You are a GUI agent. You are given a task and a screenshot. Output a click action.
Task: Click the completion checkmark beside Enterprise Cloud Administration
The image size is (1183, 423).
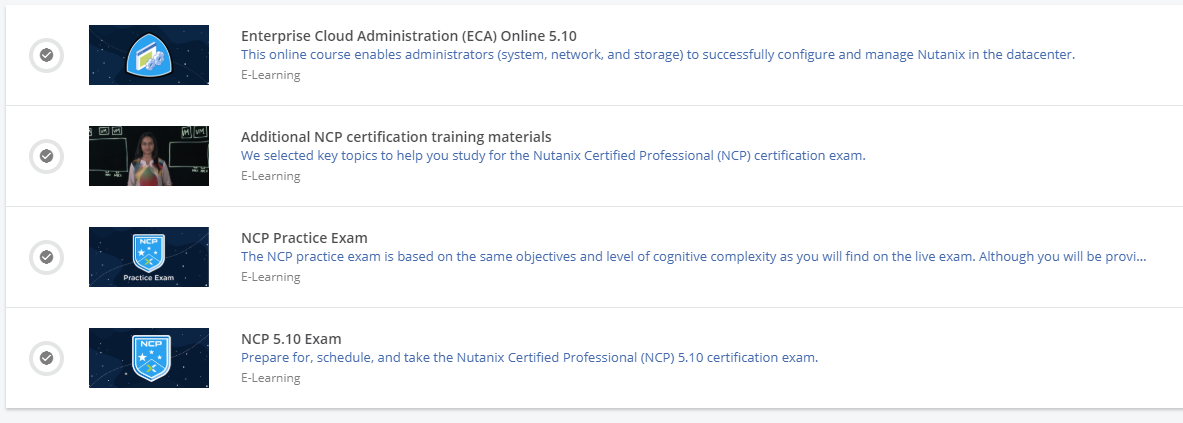(46, 55)
